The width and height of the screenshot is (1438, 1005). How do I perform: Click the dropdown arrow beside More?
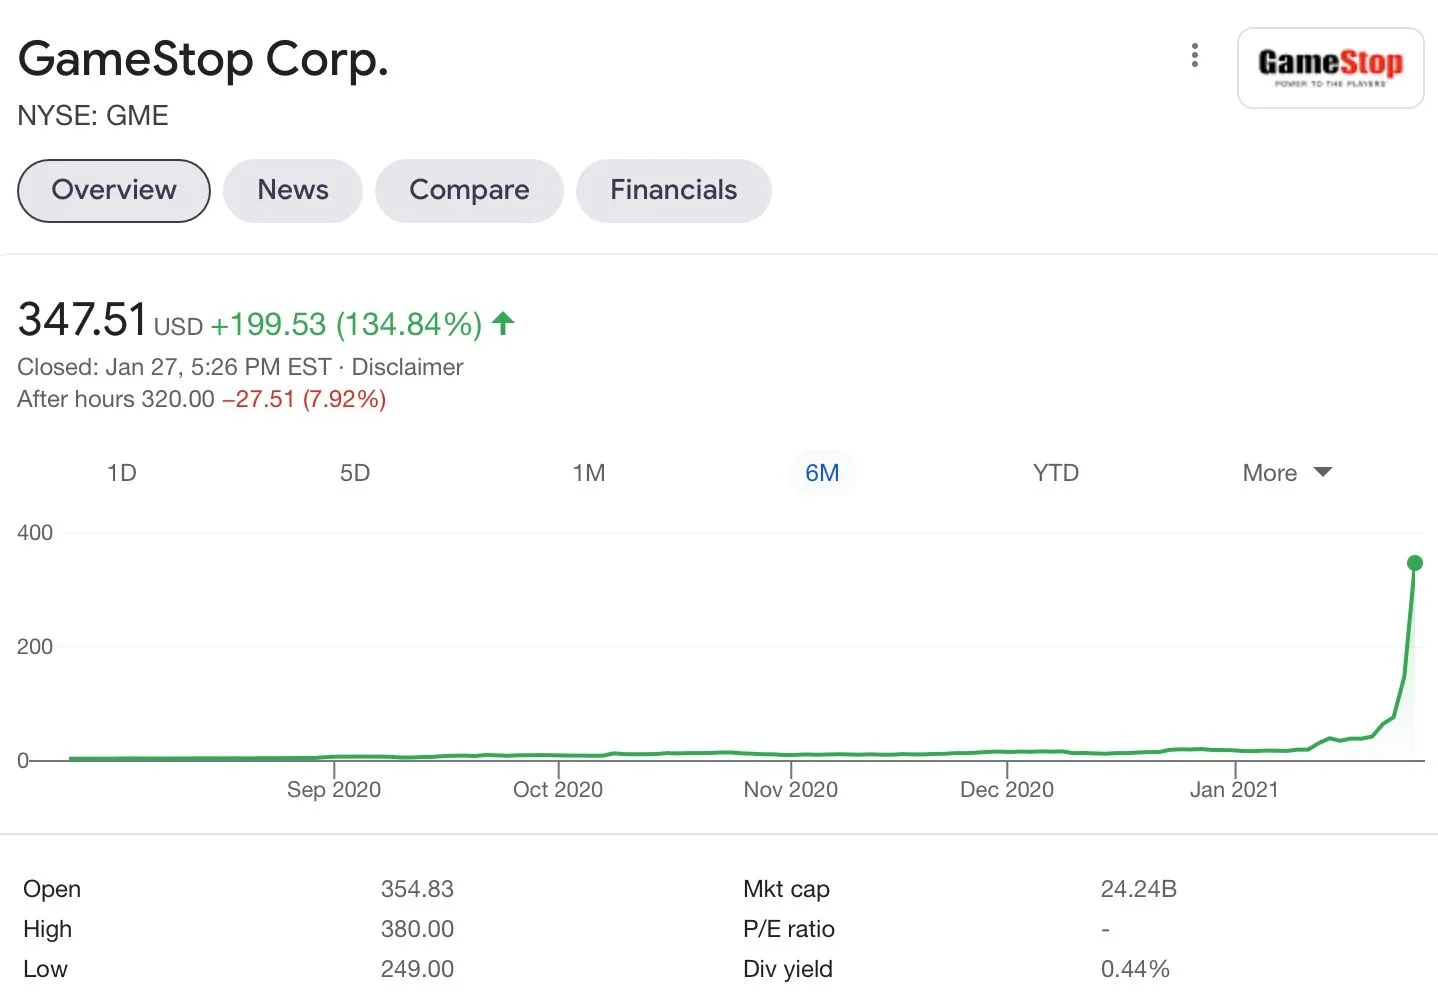coord(1323,472)
